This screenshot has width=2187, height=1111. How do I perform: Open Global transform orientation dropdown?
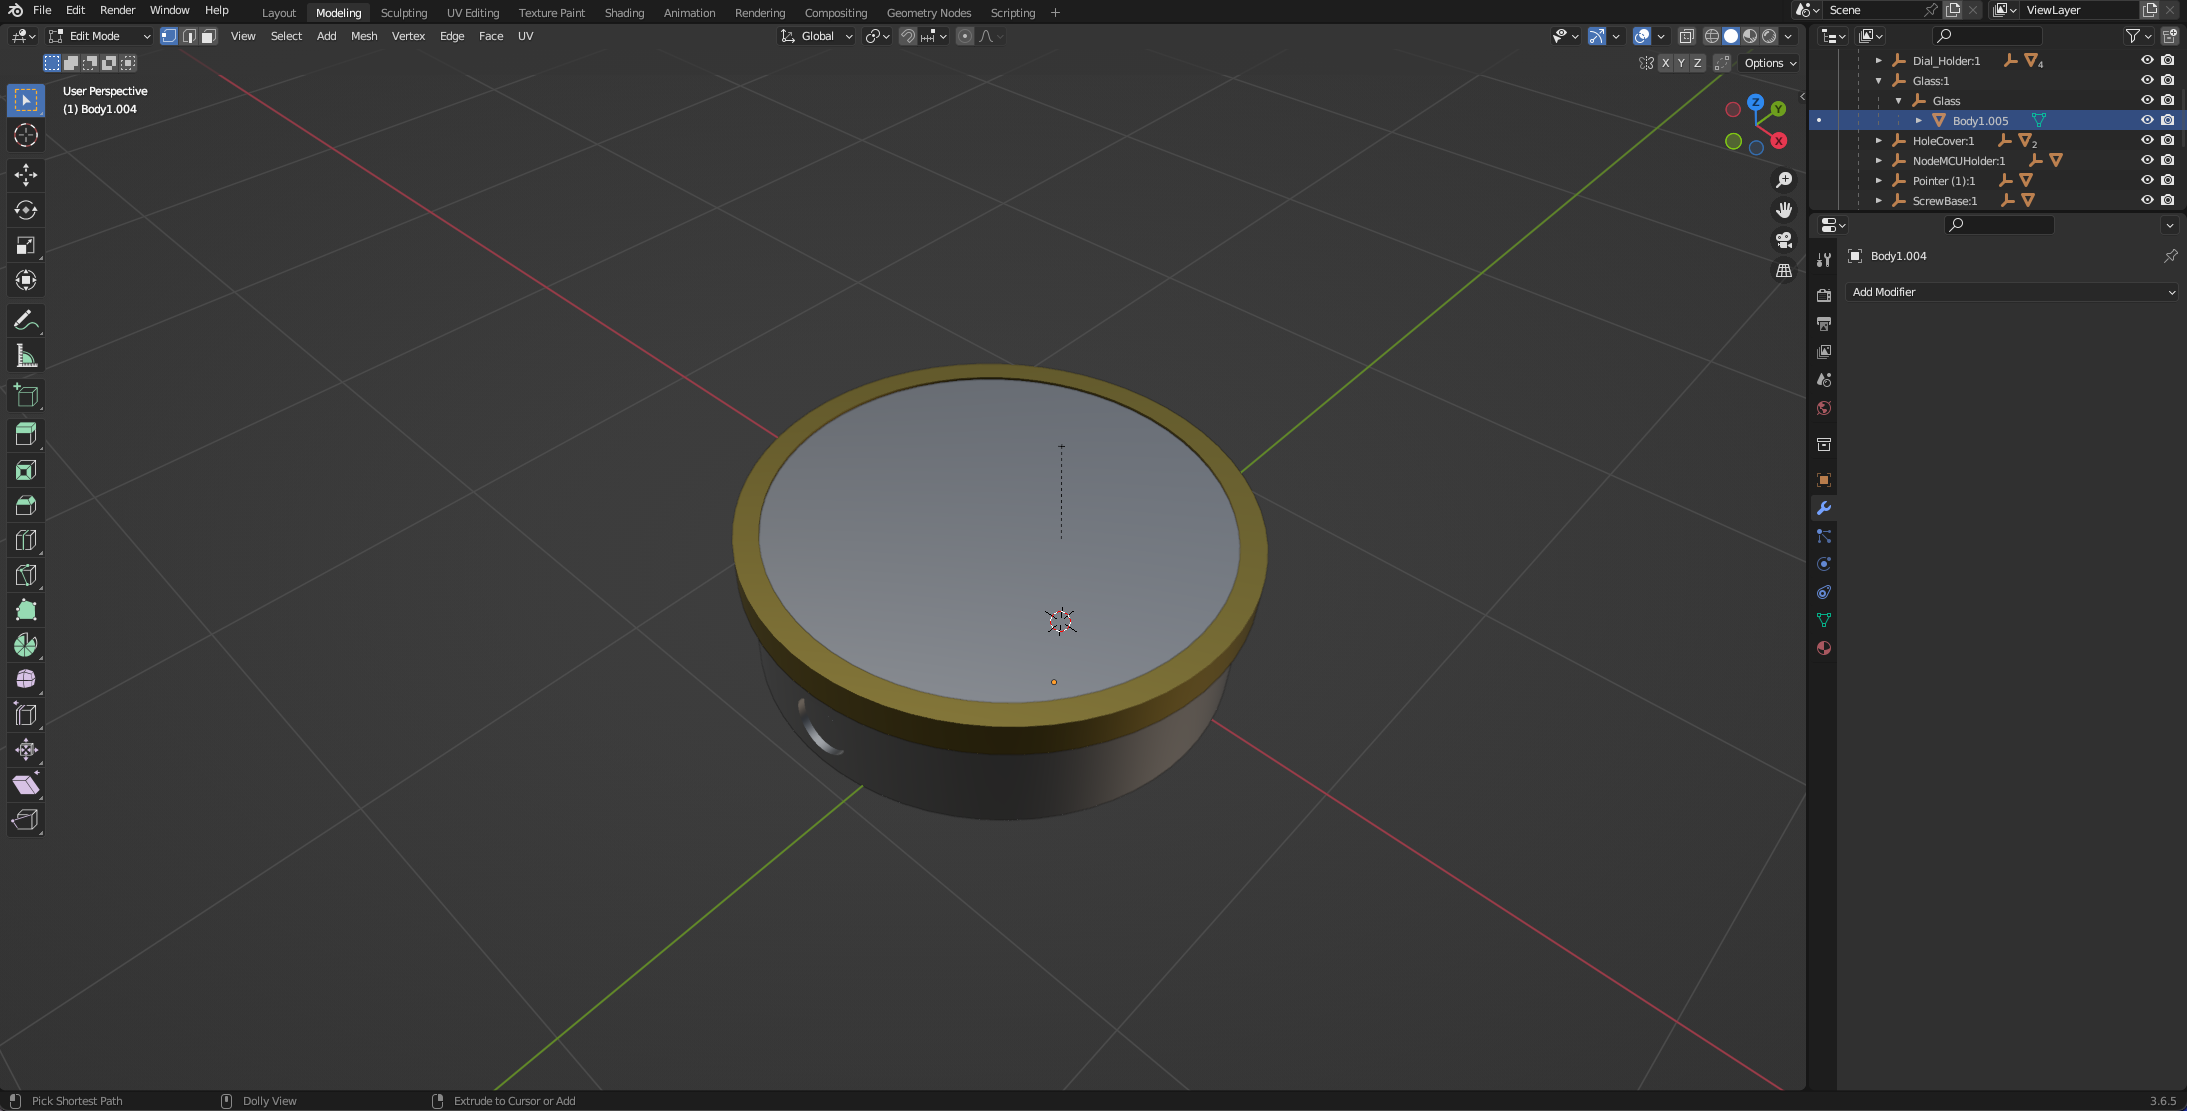click(x=817, y=36)
